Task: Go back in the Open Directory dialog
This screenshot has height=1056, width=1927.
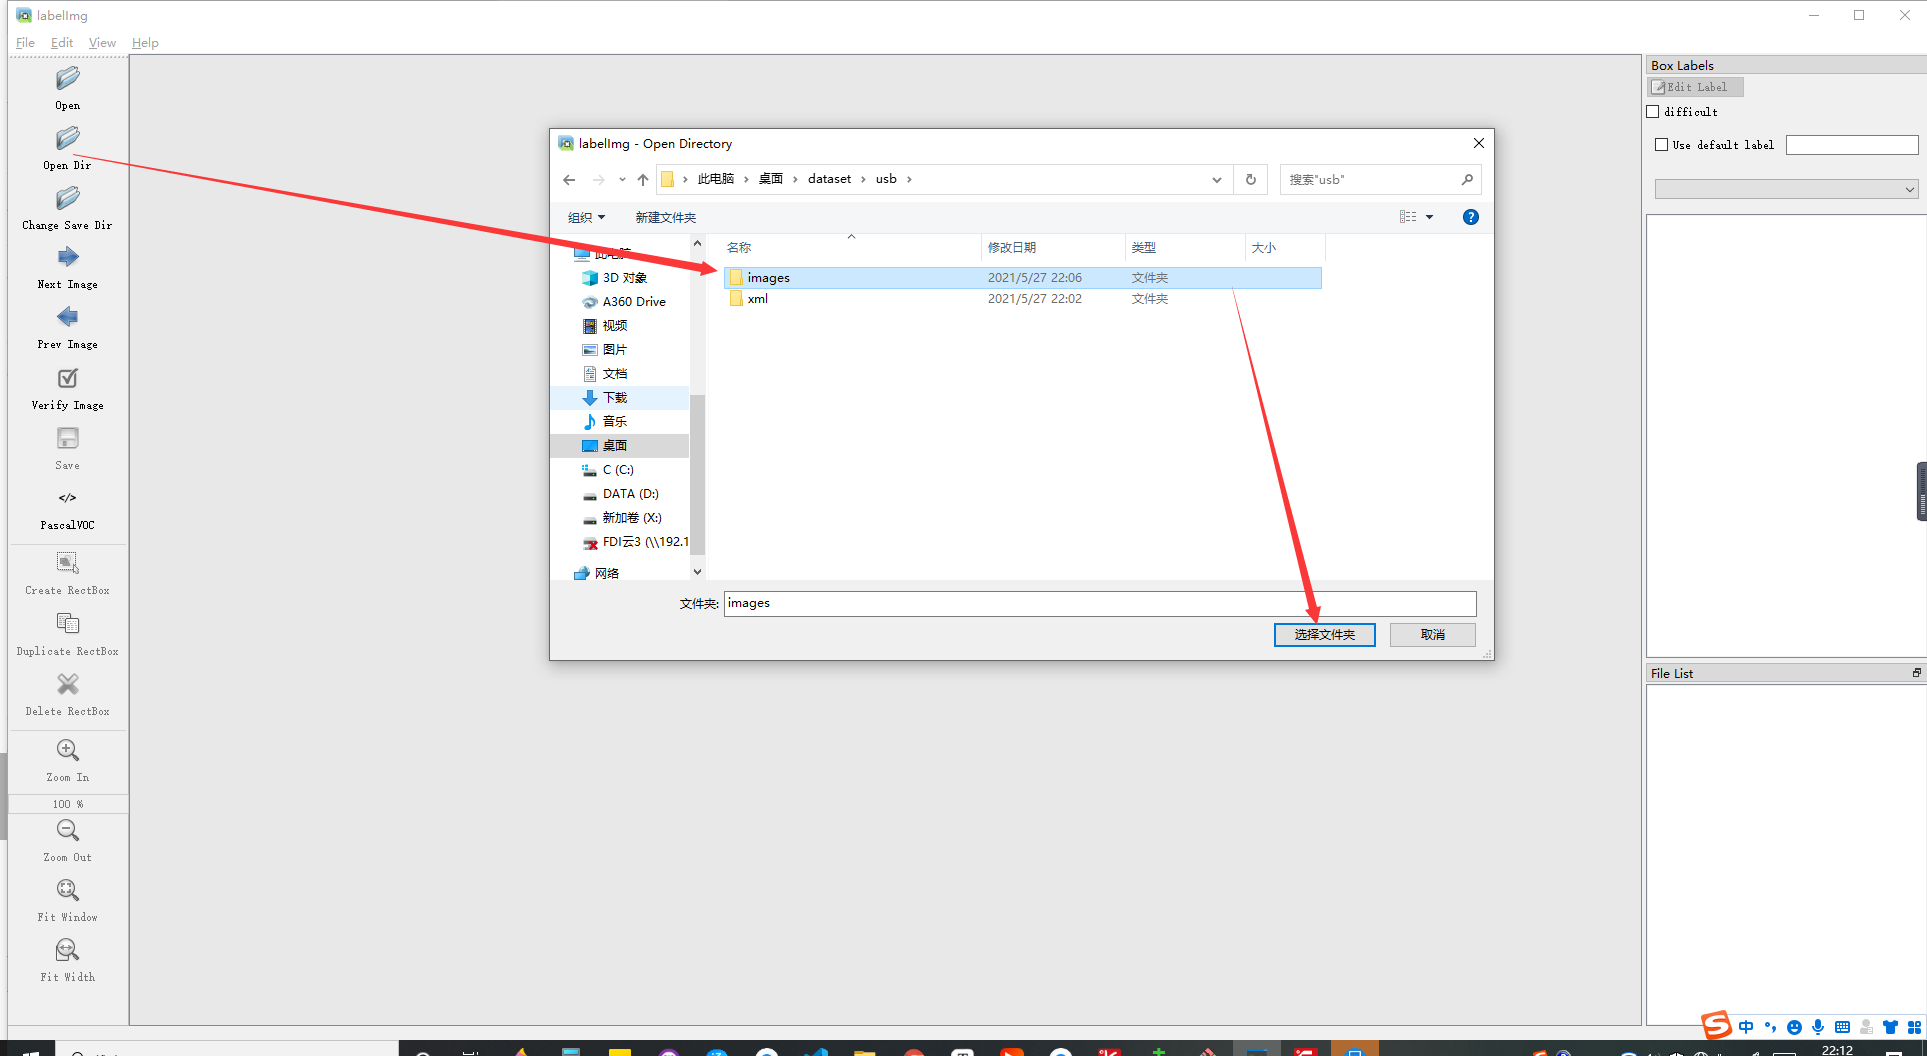Action: 569,180
